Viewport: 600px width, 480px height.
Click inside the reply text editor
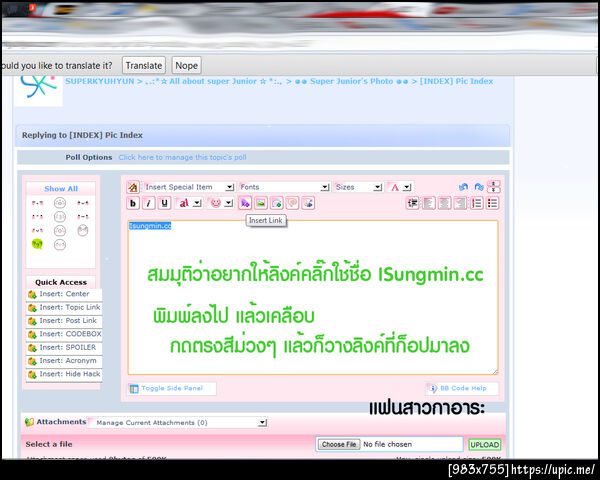(313, 297)
